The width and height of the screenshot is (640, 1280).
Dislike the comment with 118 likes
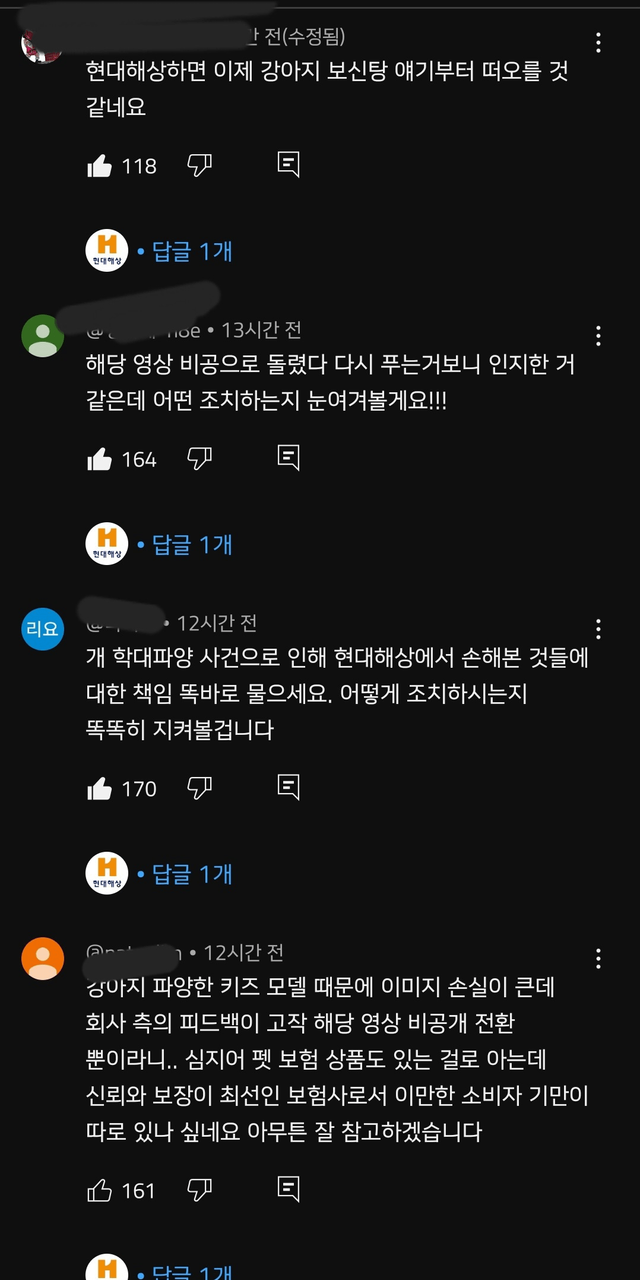coord(200,166)
